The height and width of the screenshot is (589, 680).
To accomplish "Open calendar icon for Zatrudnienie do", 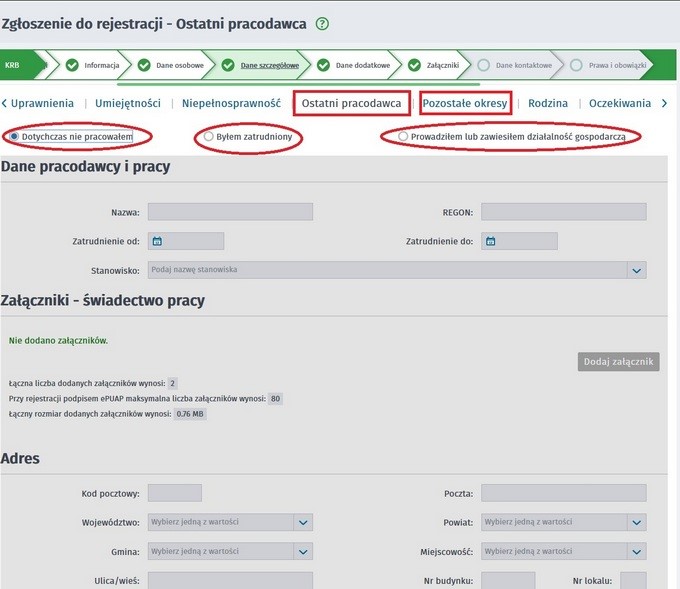I will [490, 241].
